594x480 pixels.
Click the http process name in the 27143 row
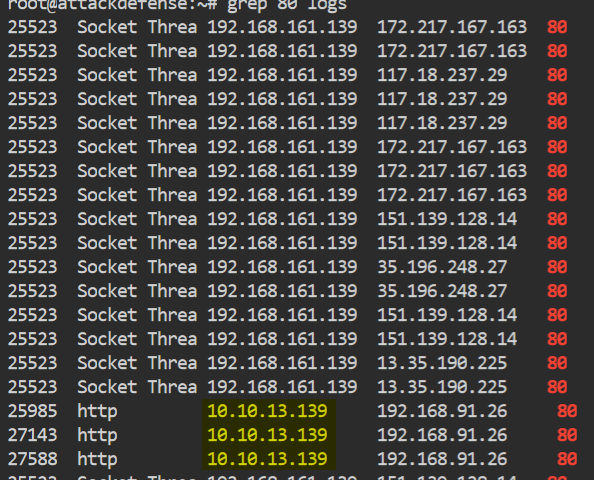[97, 436]
